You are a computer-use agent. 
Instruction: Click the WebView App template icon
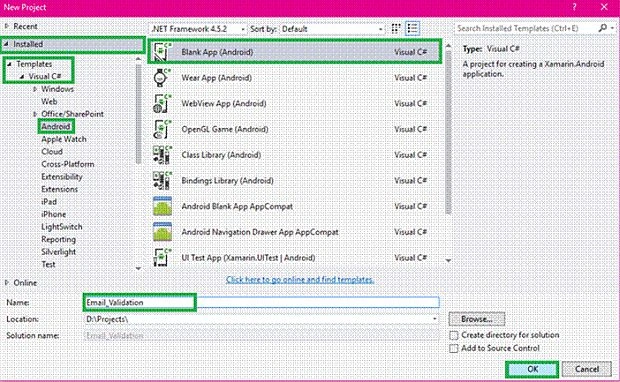point(162,104)
